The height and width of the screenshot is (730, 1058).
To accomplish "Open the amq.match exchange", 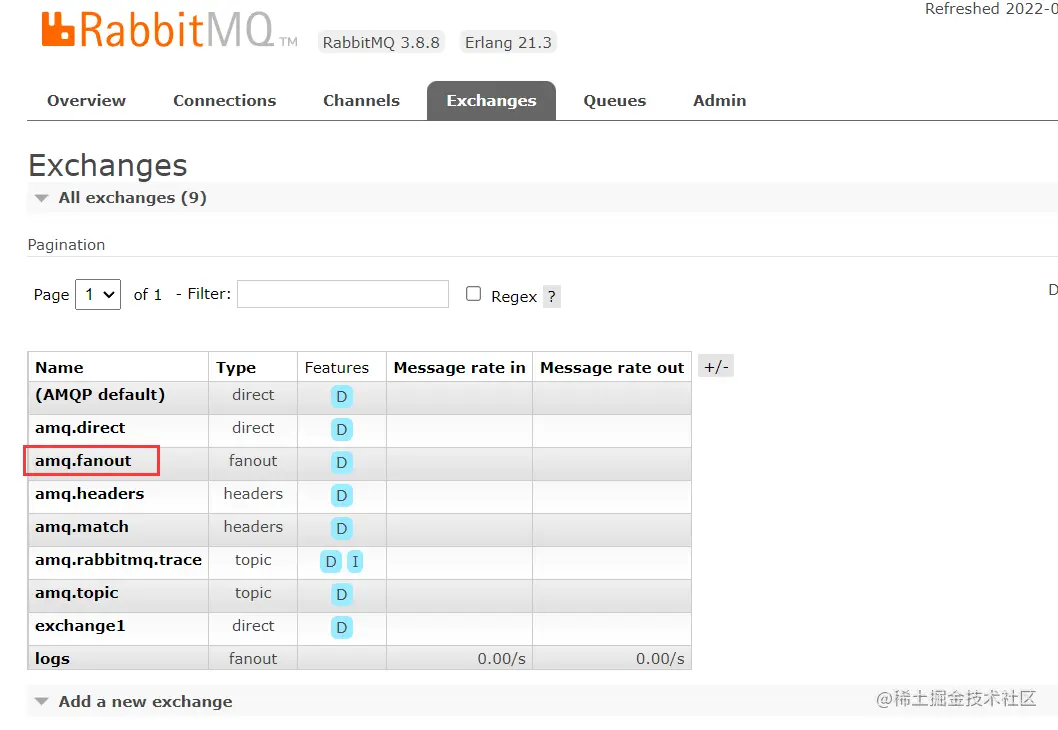I will tap(82, 527).
